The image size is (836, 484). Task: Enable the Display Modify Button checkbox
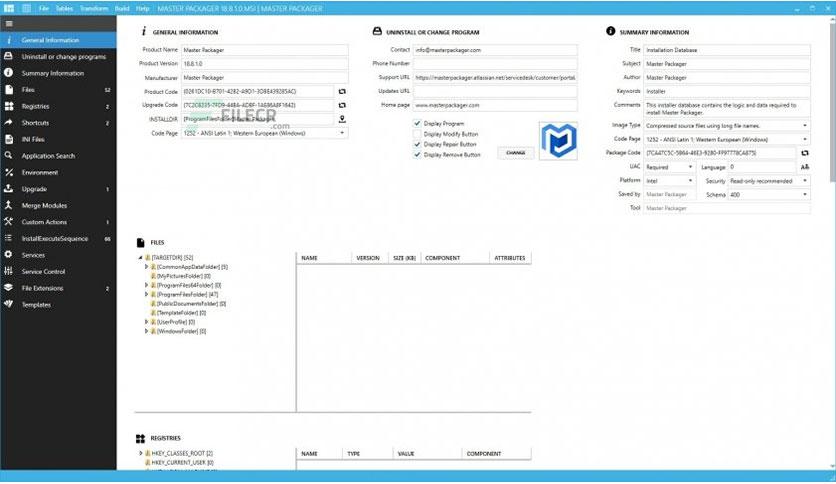tap(417, 134)
